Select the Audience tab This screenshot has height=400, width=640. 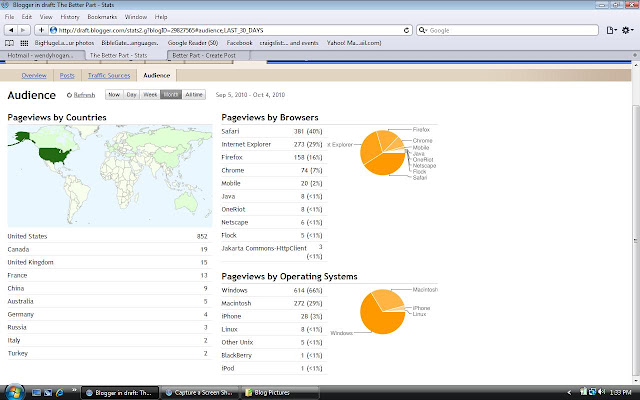[157, 76]
